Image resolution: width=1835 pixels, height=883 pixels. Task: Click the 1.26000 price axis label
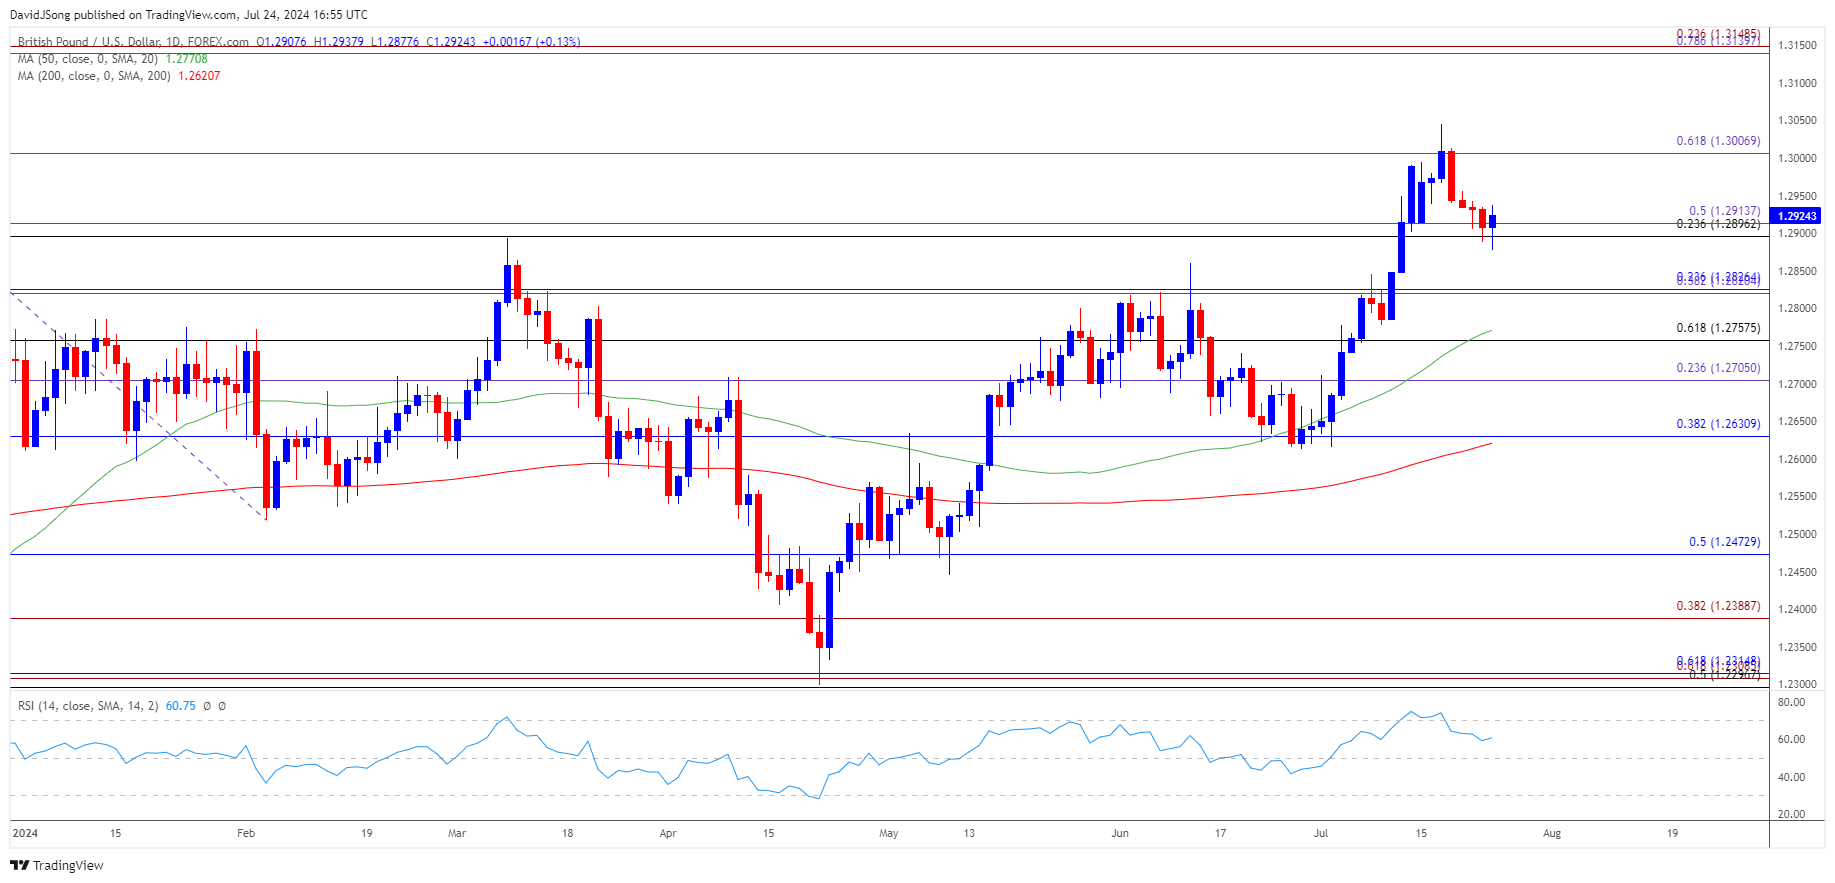click(x=1797, y=460)
